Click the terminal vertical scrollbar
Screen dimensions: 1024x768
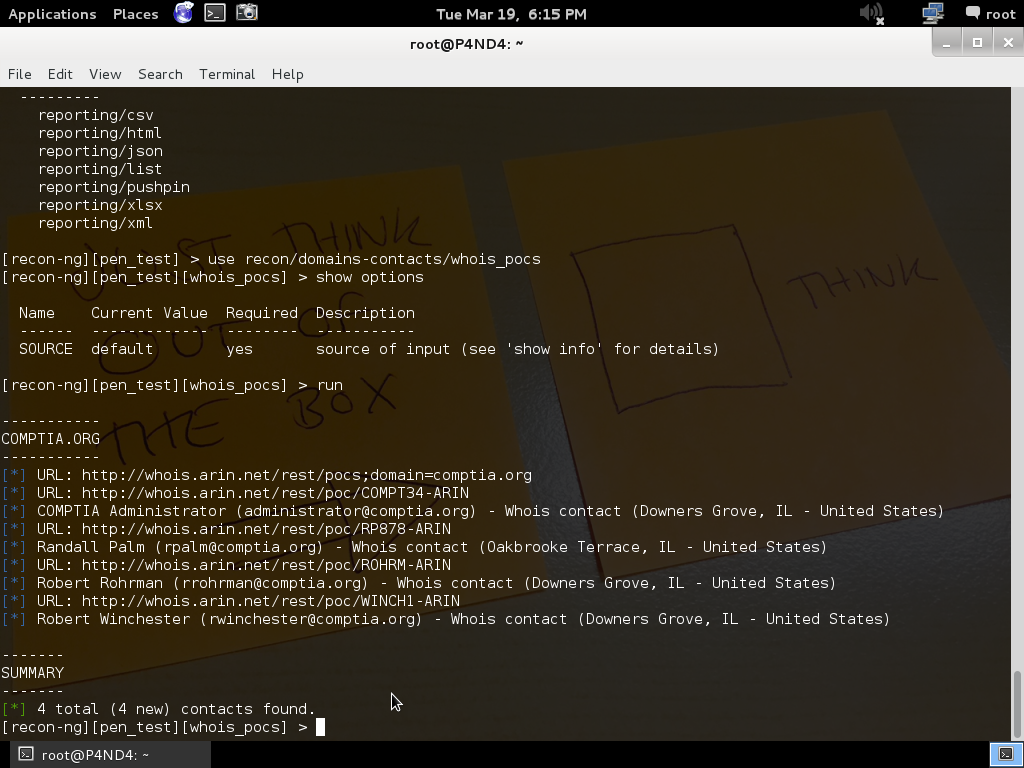click(1017, 700)
